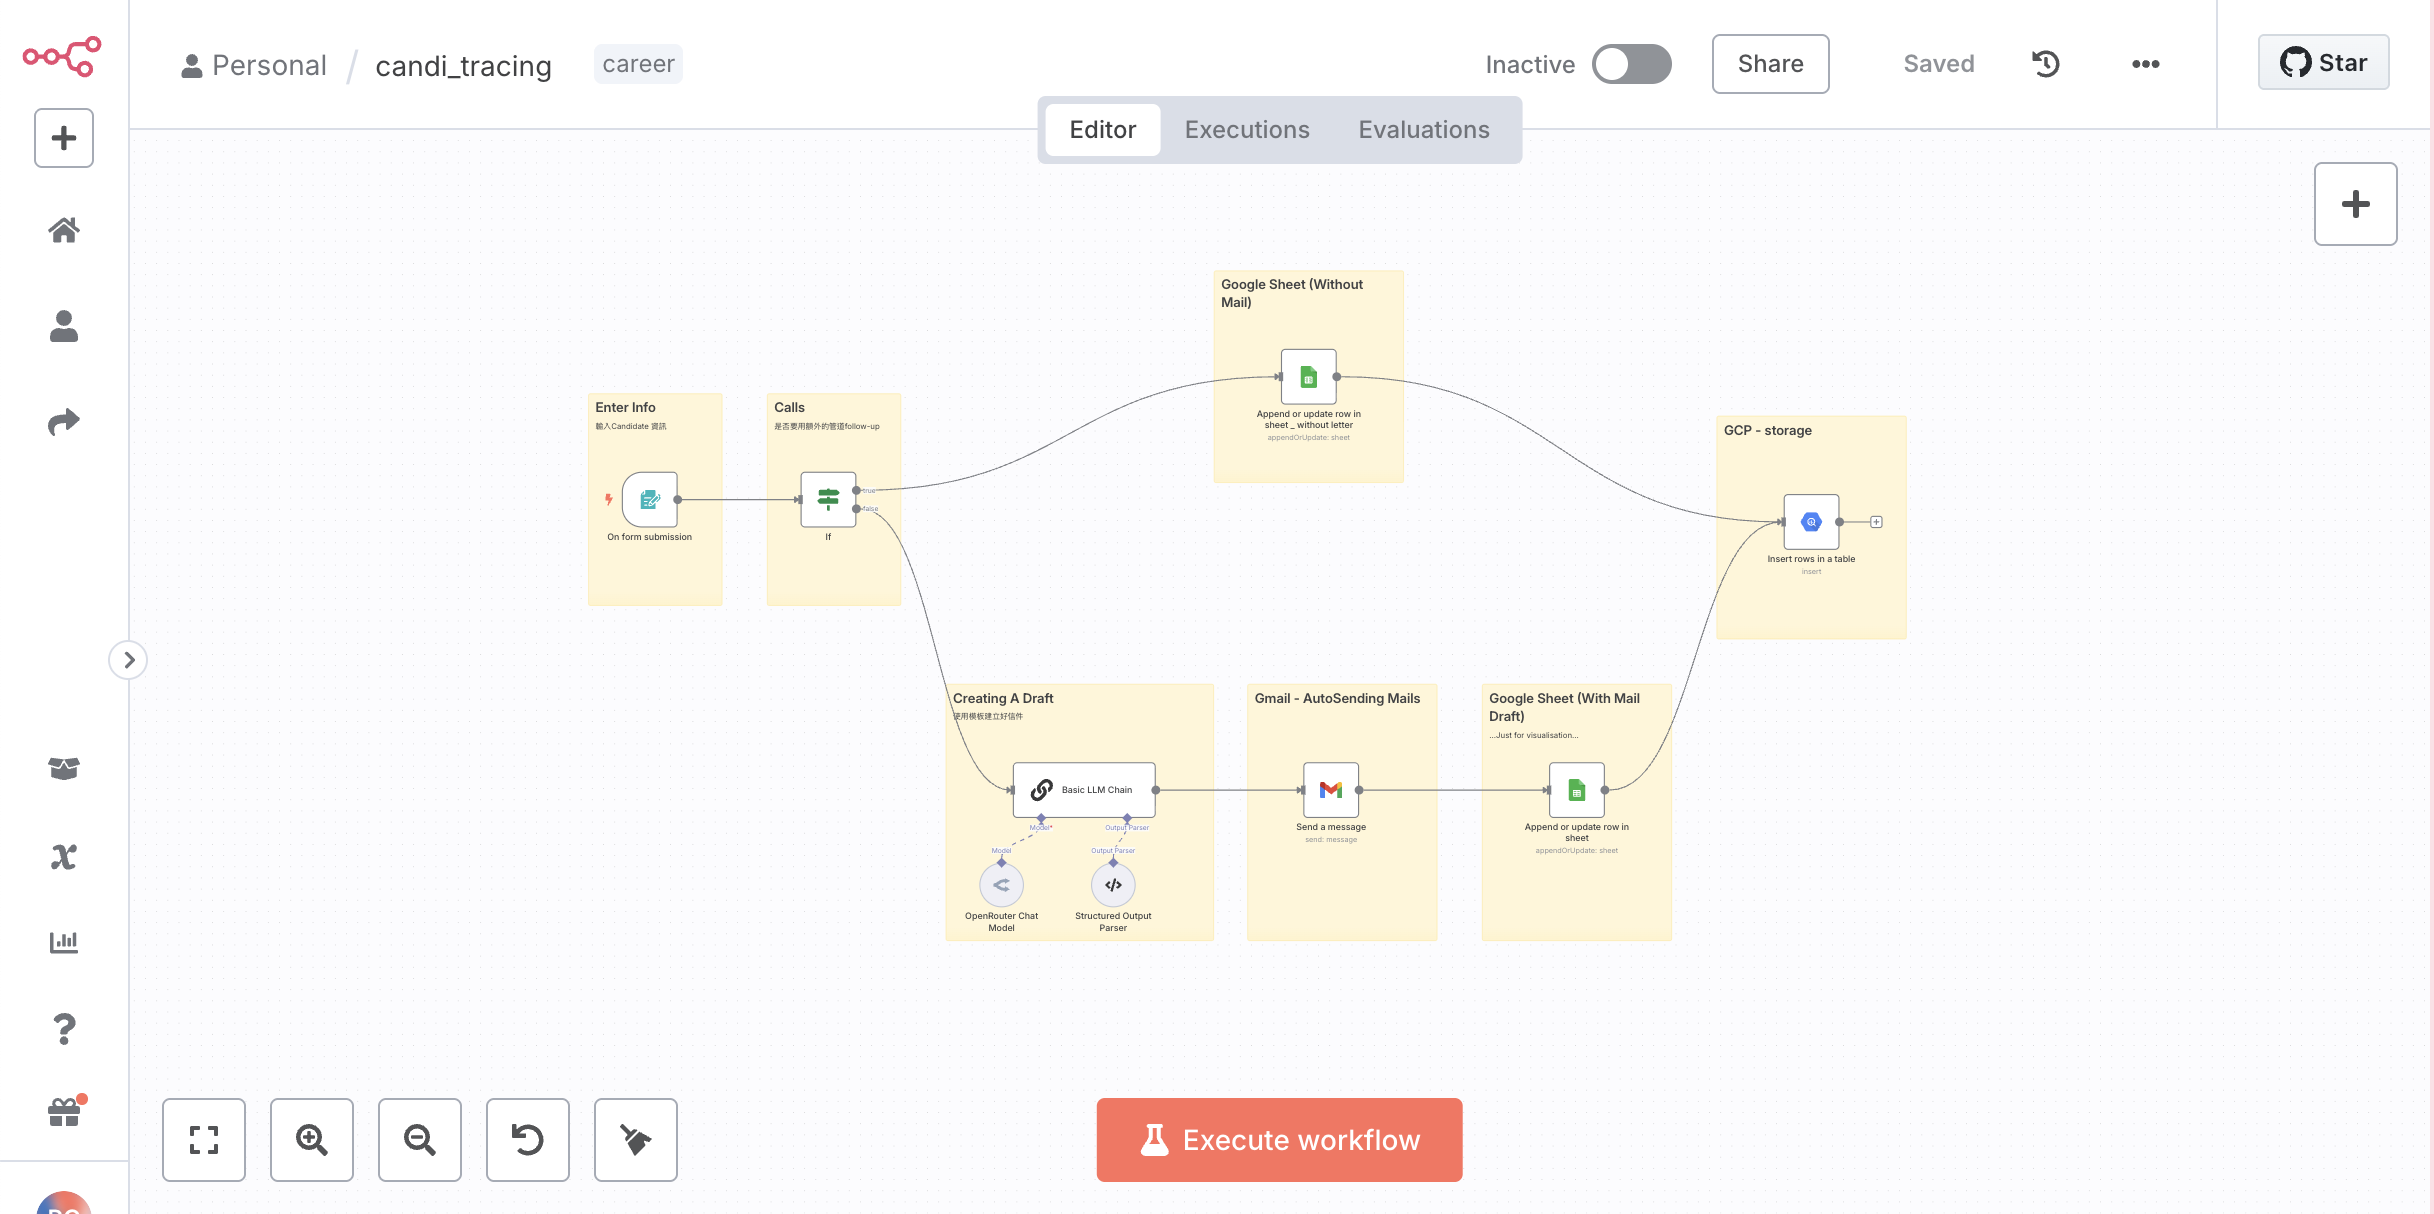Switch to the Executions tab
The image size is (2434, 1214).
tap(1247, 130)
